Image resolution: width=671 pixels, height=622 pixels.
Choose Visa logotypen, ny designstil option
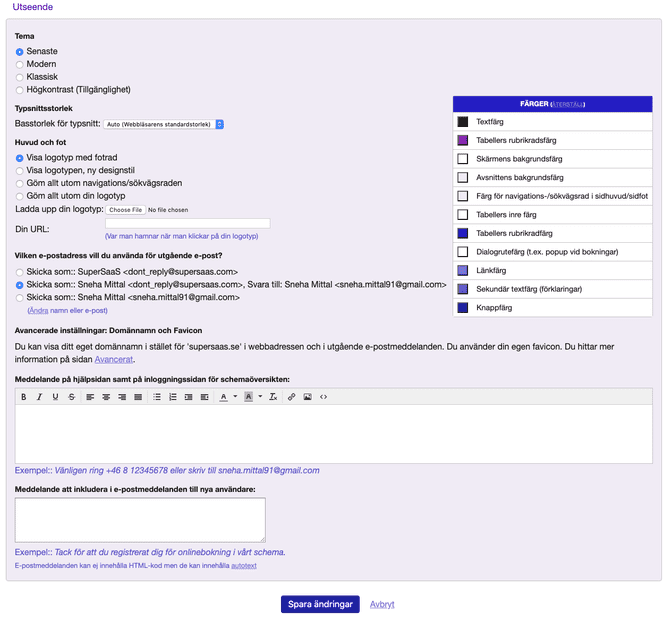click(x=19, y=171)
